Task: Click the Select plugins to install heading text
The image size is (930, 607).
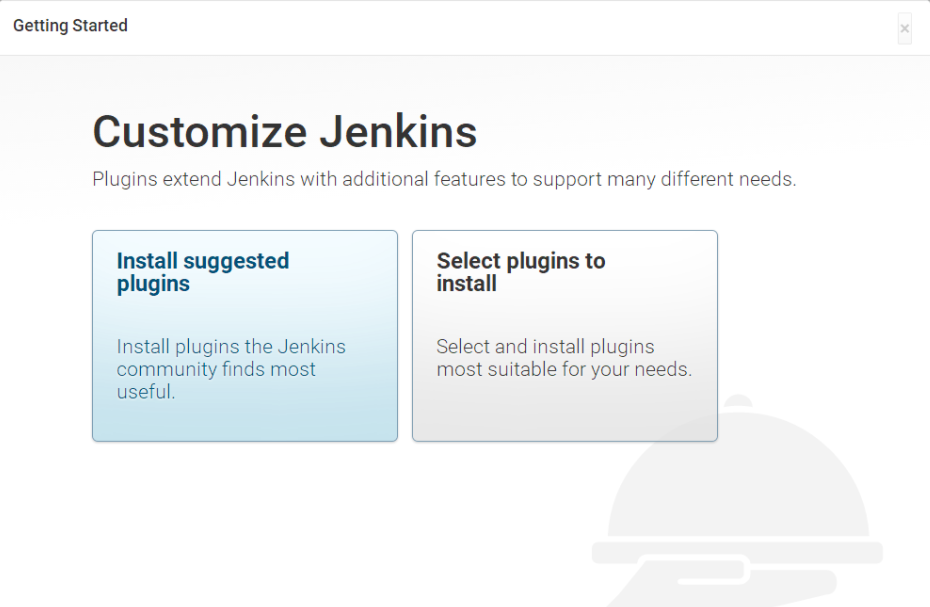Action: [x=521, y=272]
